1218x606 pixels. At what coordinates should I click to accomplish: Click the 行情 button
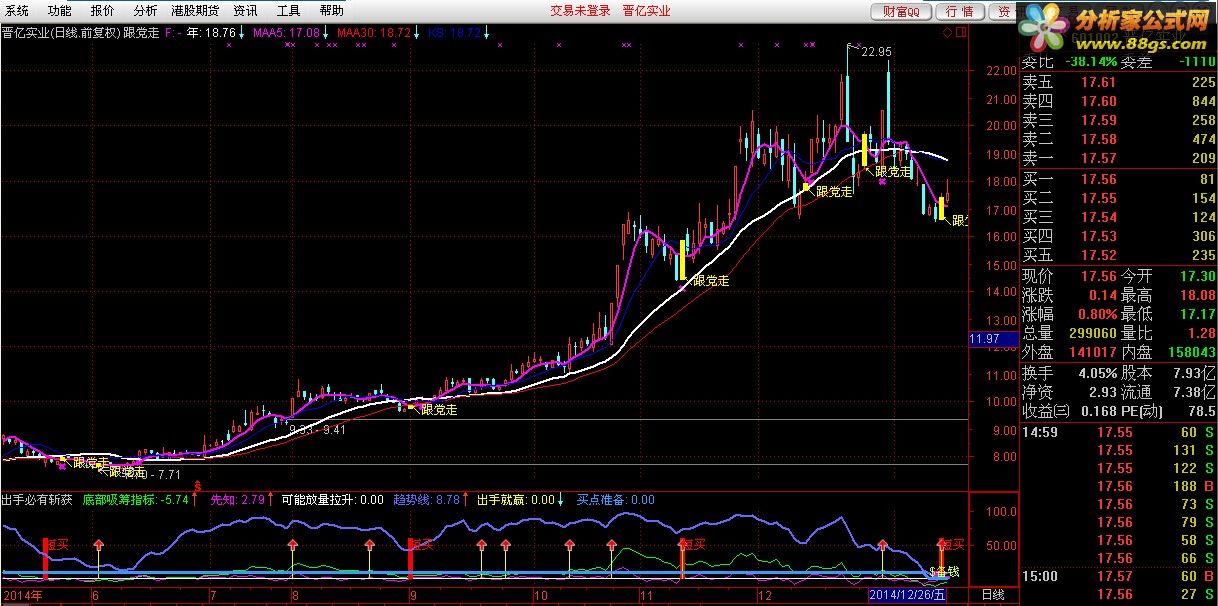point(959,12)
